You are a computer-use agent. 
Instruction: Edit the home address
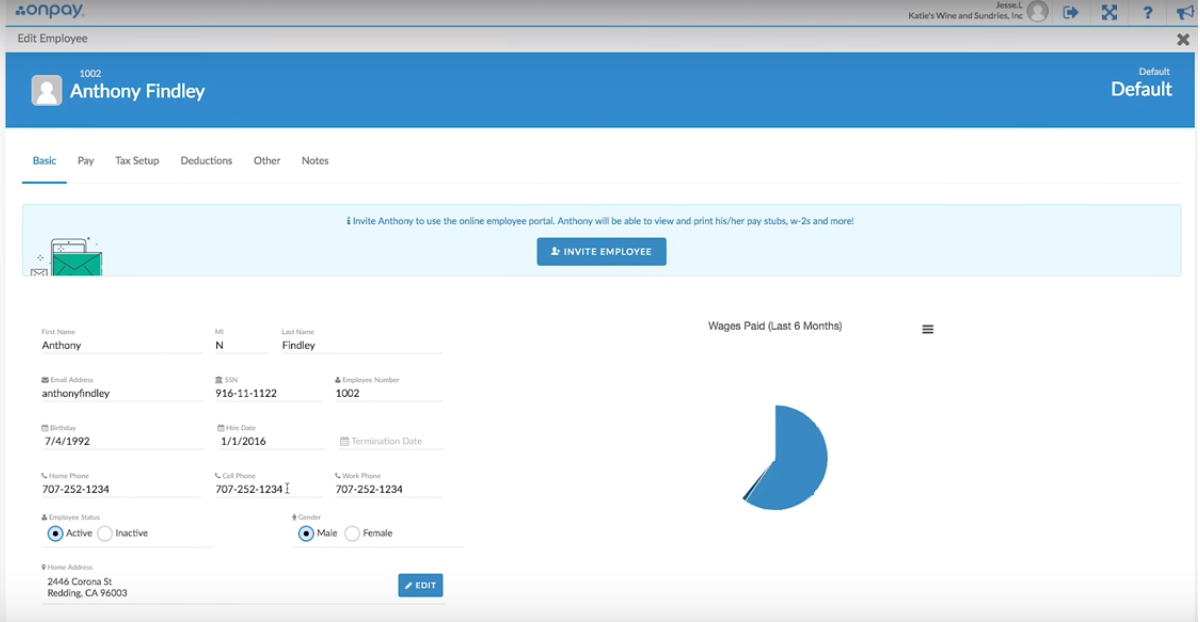coord(420,585)
